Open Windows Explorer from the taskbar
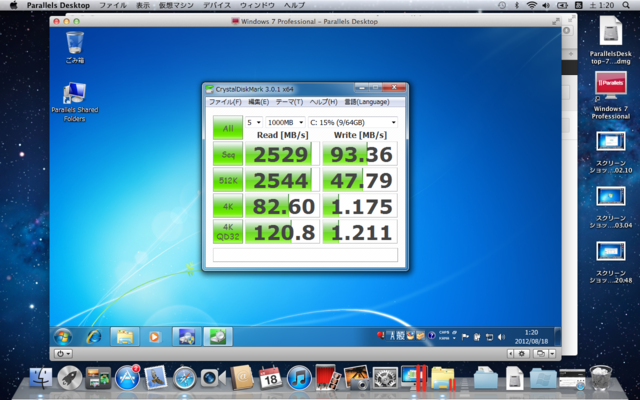This screenshot has height=400, width=640. pos(125,337)
